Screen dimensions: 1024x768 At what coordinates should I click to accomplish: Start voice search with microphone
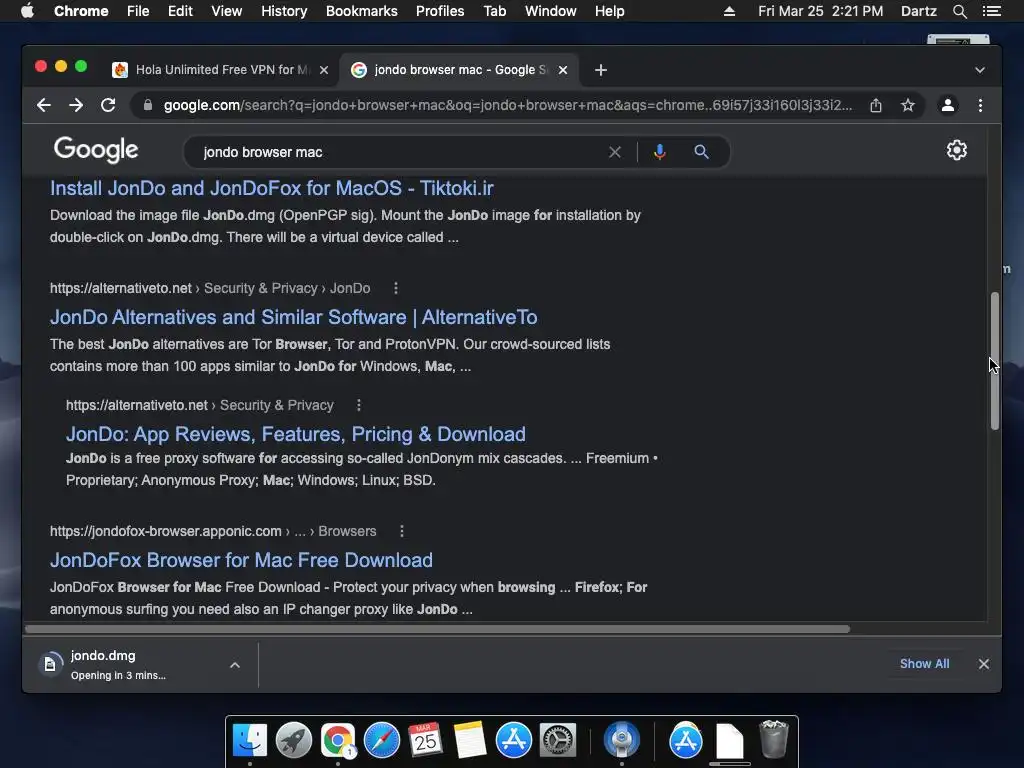[660, 152]
